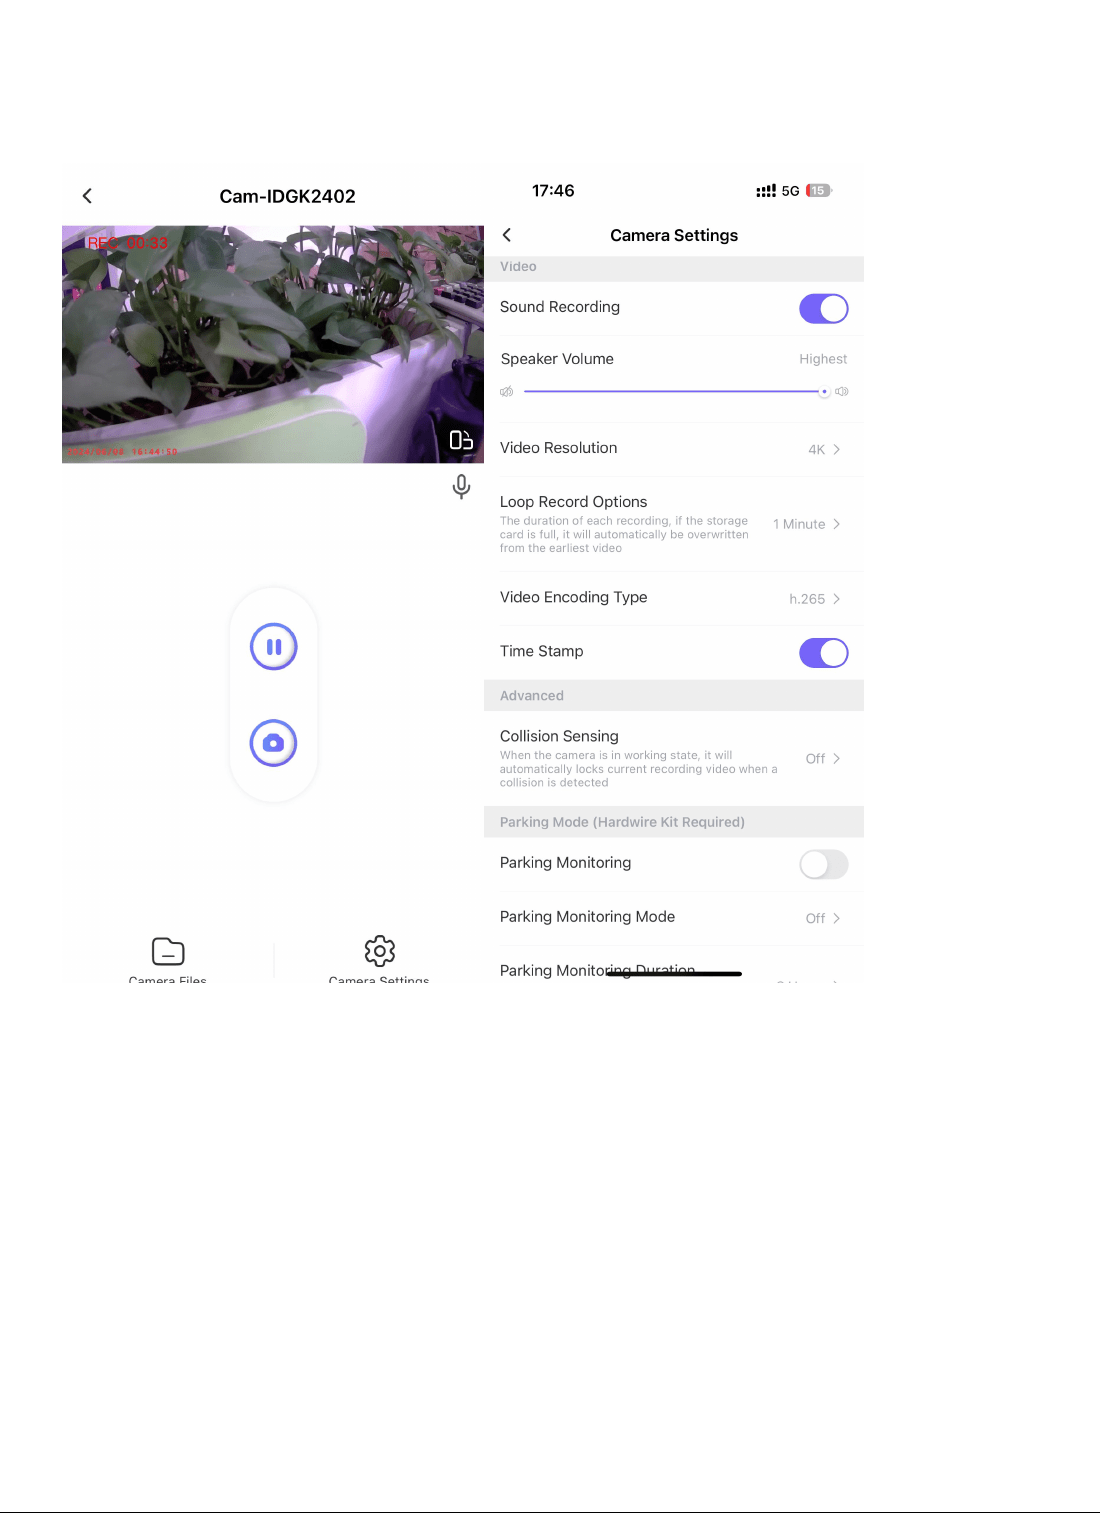Screen dimensions: 1100x1513
Task: Adjust the Speaker Volume slider handle
Action: click(x=824, y=392)
